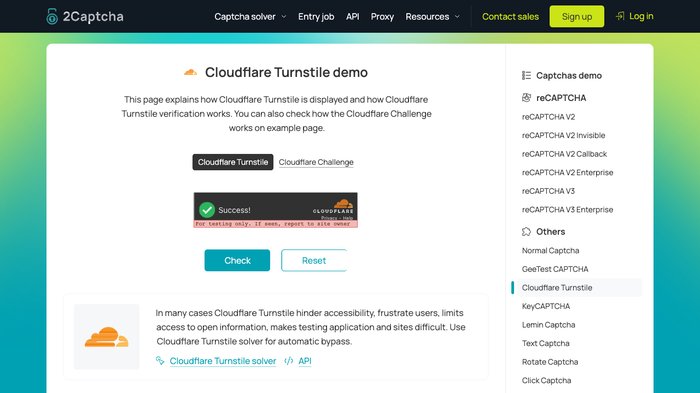Click the Log in link
Viewport: 700px width, 393px height.
tap(641, 16)
